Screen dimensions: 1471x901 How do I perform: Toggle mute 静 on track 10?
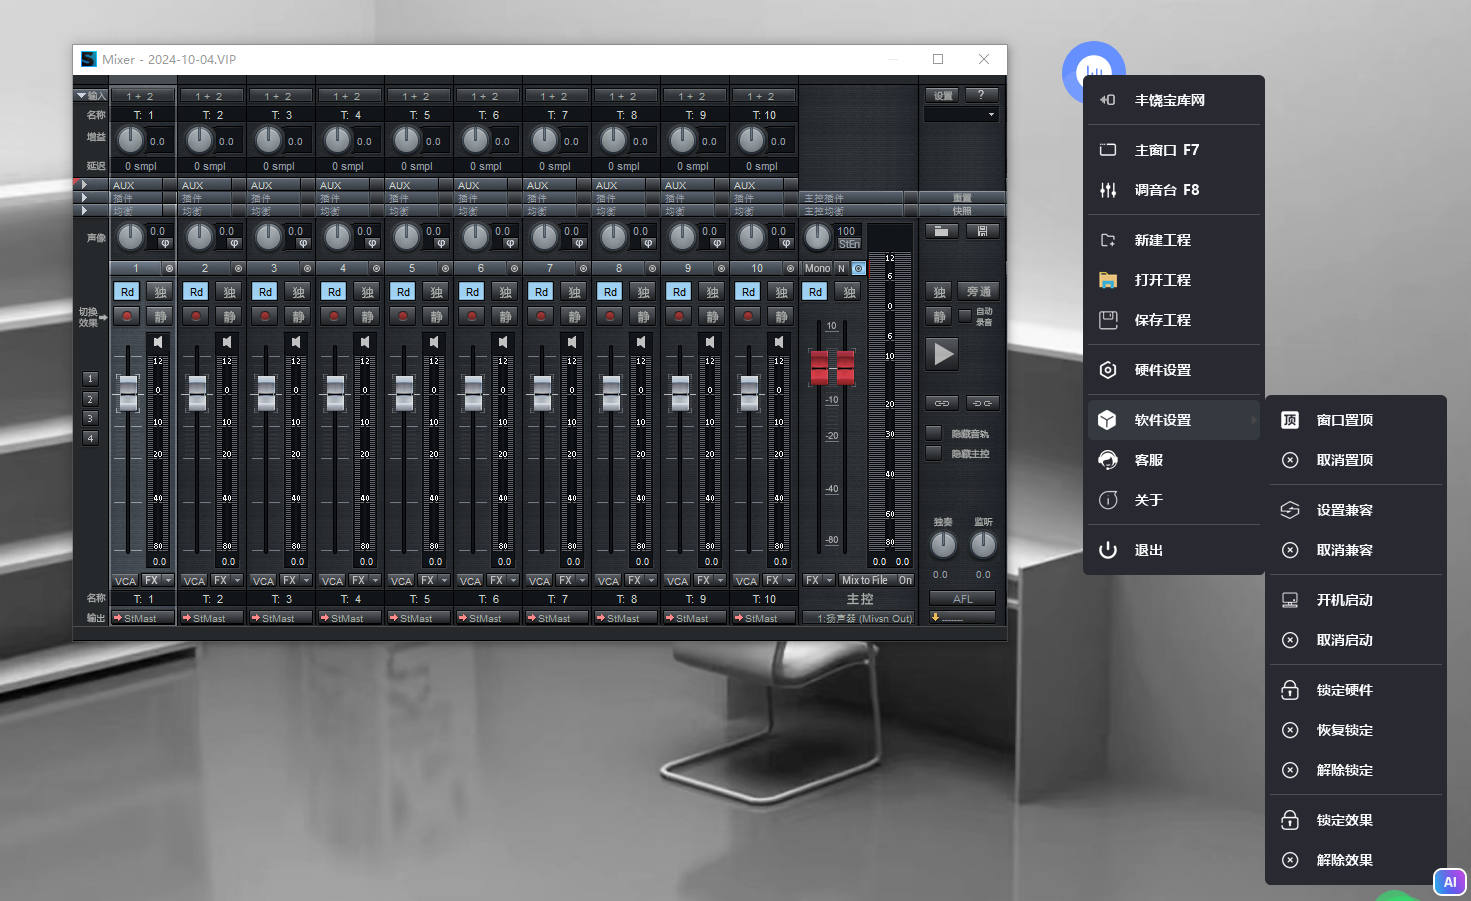(781, 316)
